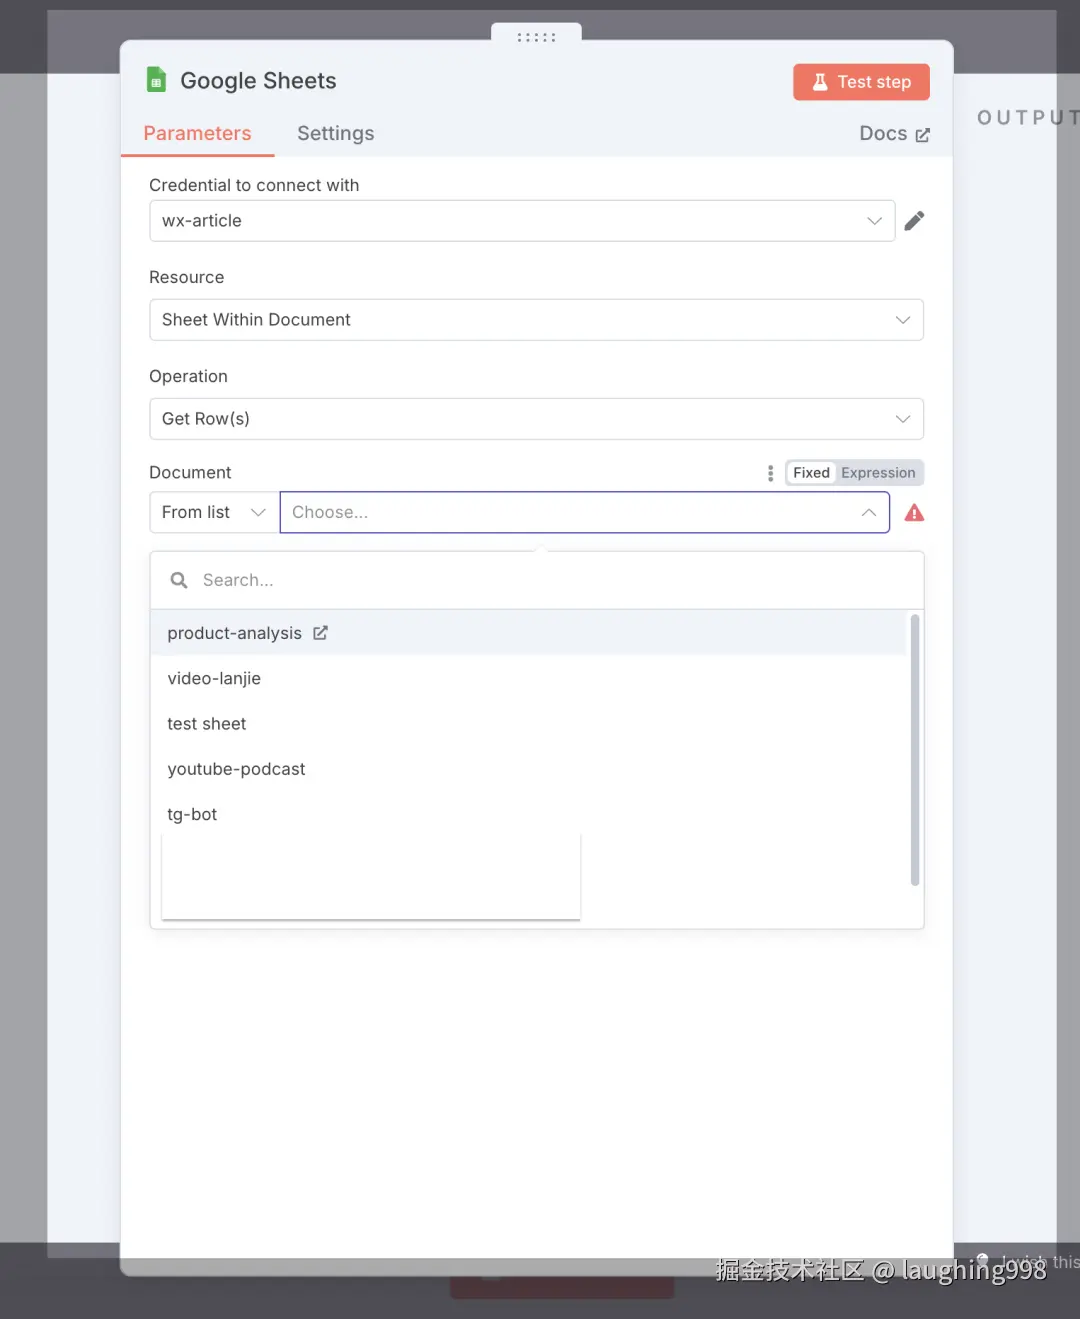Switch Document mode to Expression
The width and height of the screenshot is (1080, 1319).
point(878,473)
